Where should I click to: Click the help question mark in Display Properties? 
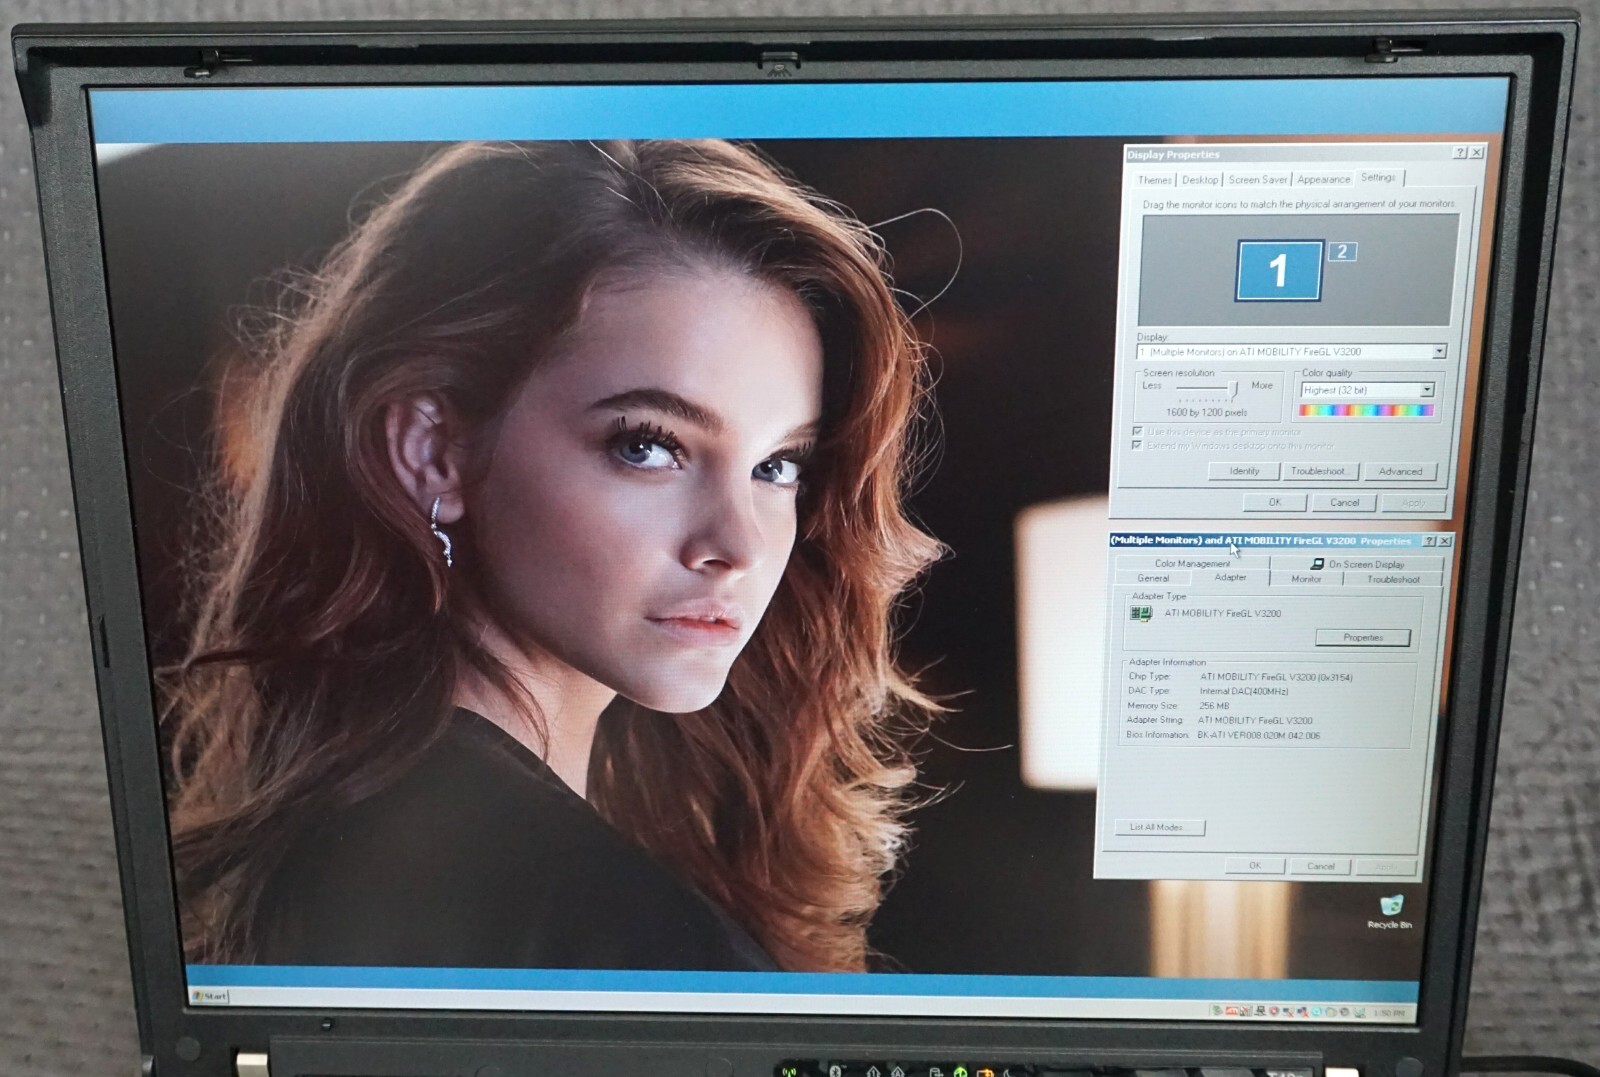1460,152
